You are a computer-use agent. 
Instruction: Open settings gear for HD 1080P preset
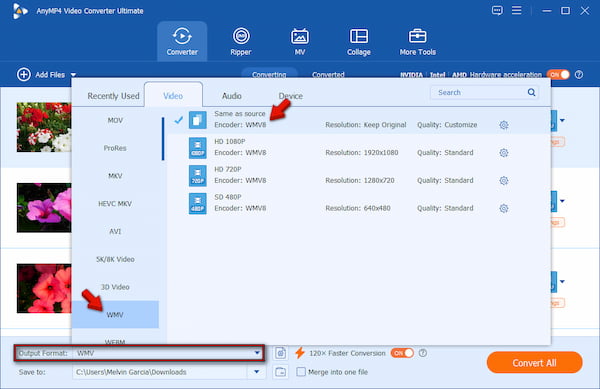[504, 153]
